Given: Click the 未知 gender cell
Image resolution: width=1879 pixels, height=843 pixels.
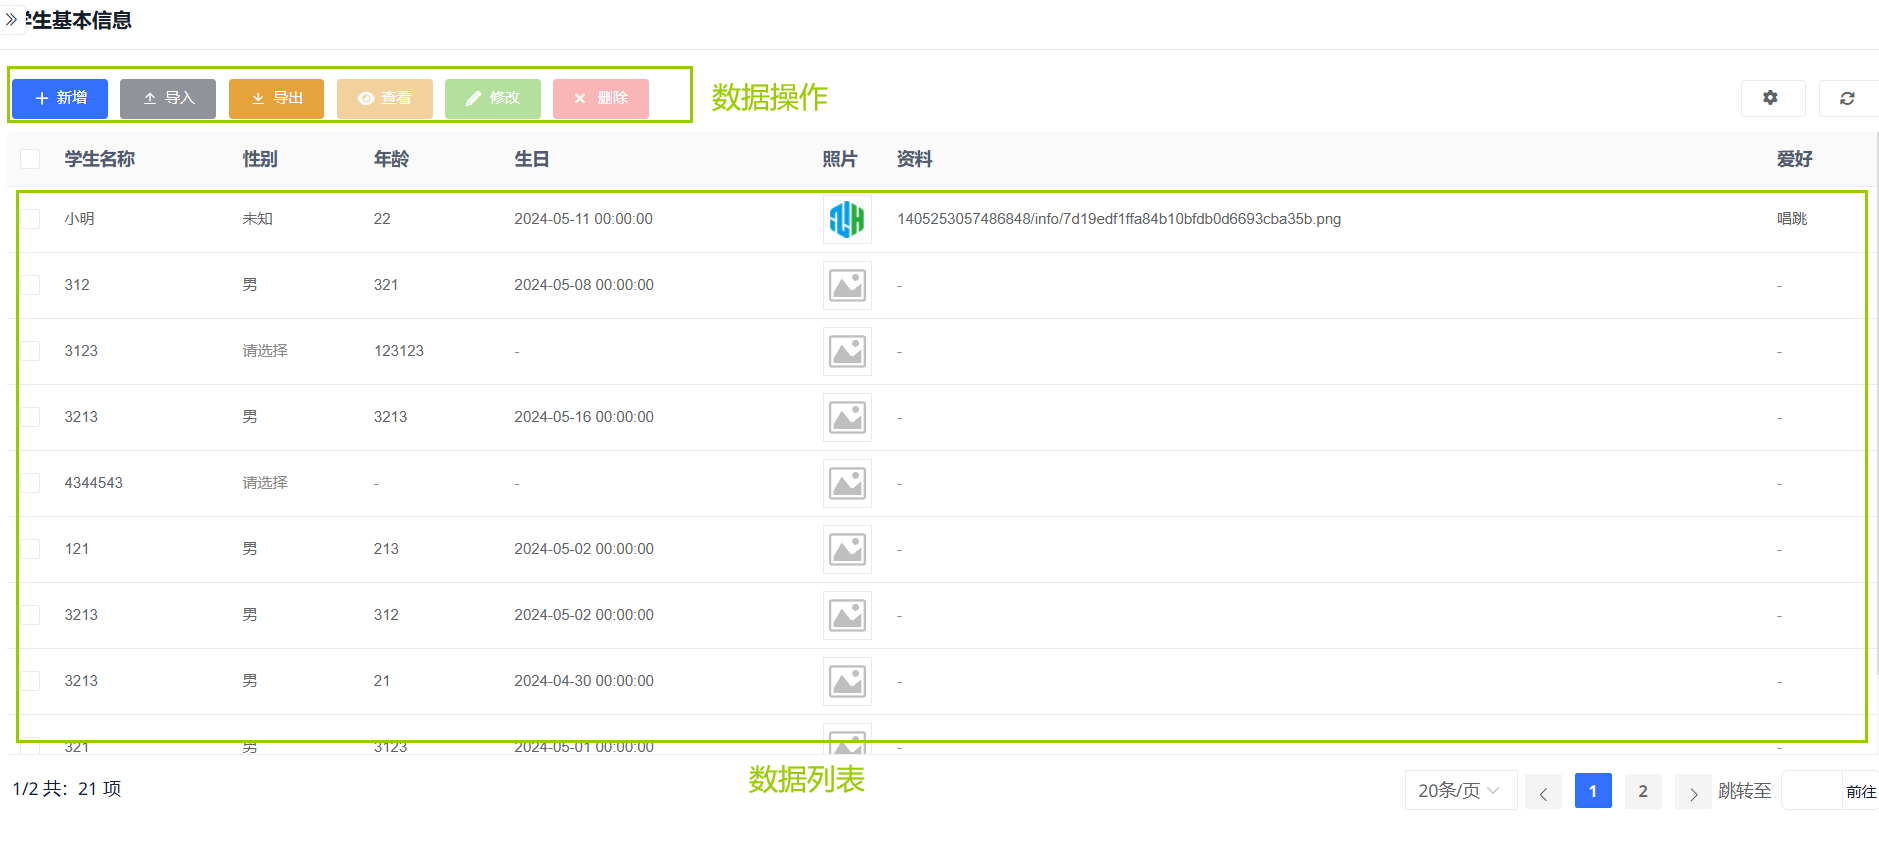Looking at the screenshot, I should click(257, 219).
